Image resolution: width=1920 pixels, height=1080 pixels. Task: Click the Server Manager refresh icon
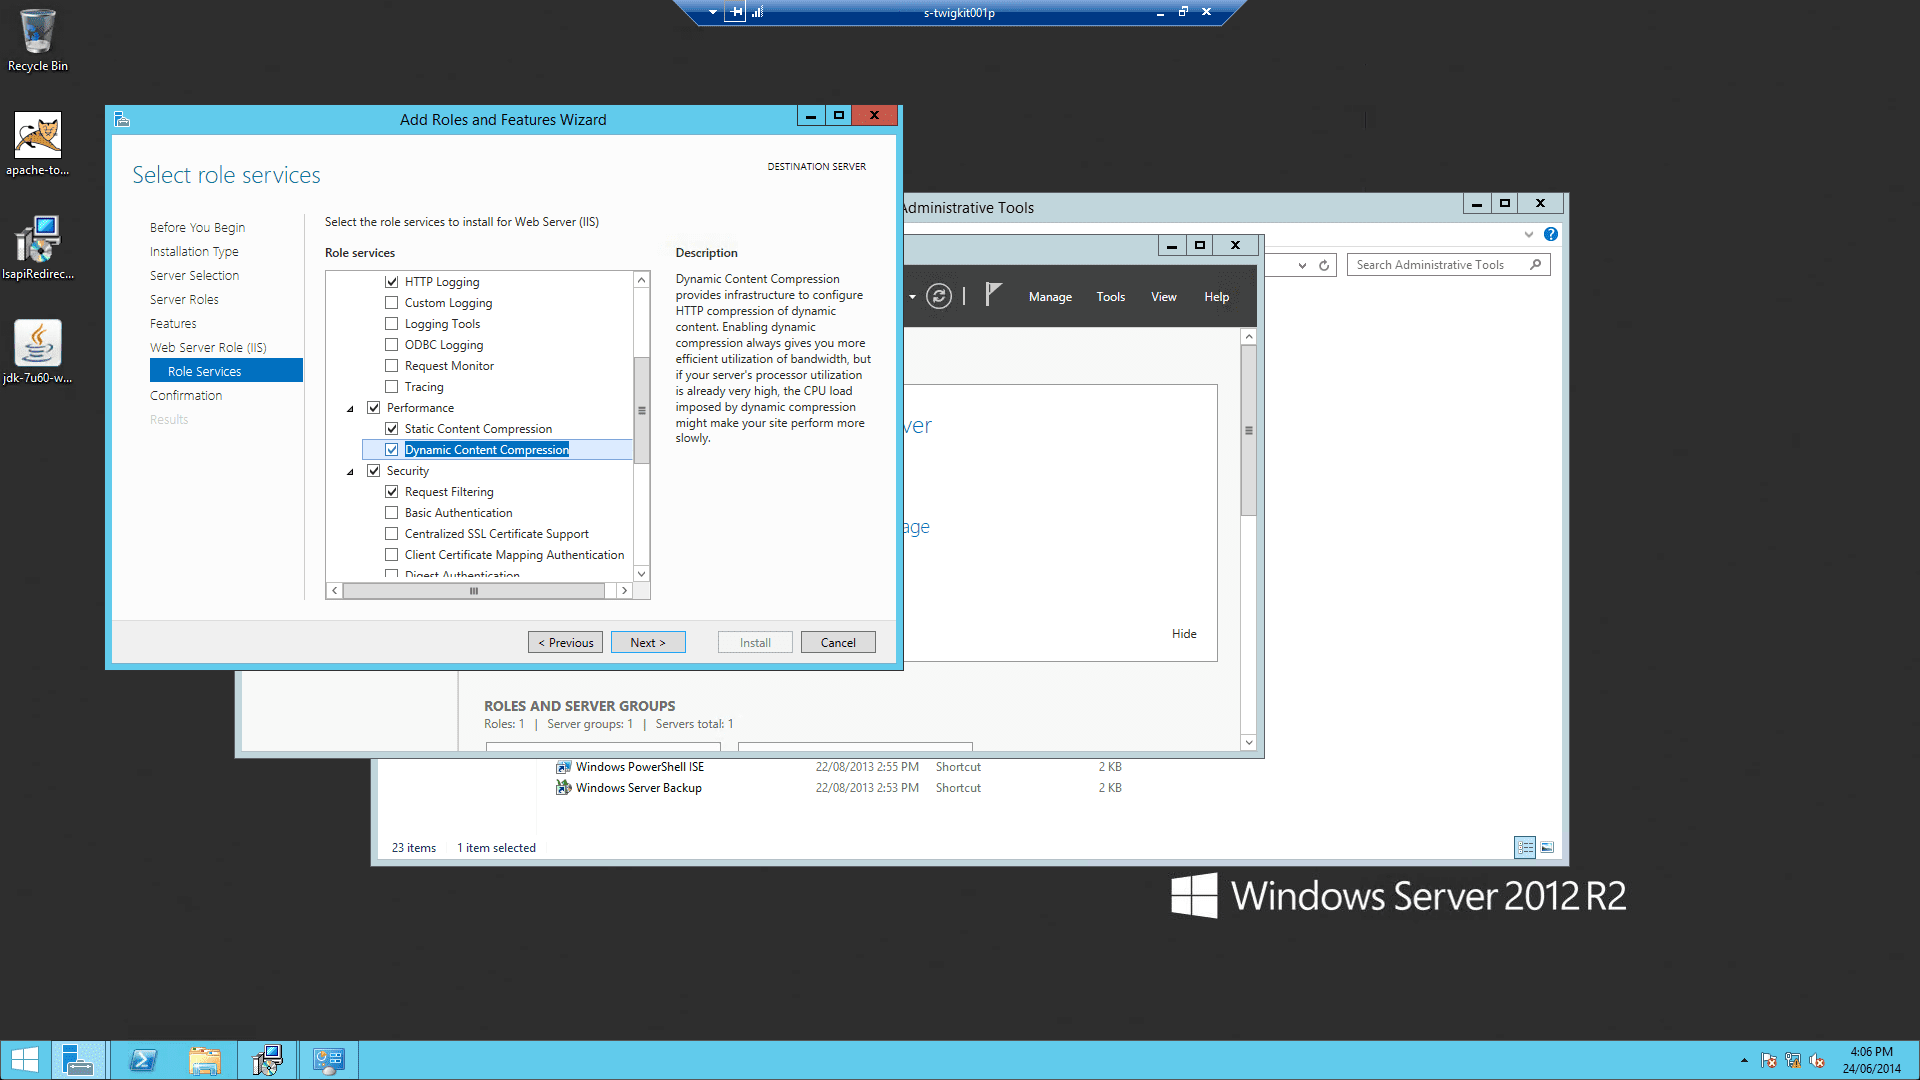pyautogui.click(x=938, y=296)
